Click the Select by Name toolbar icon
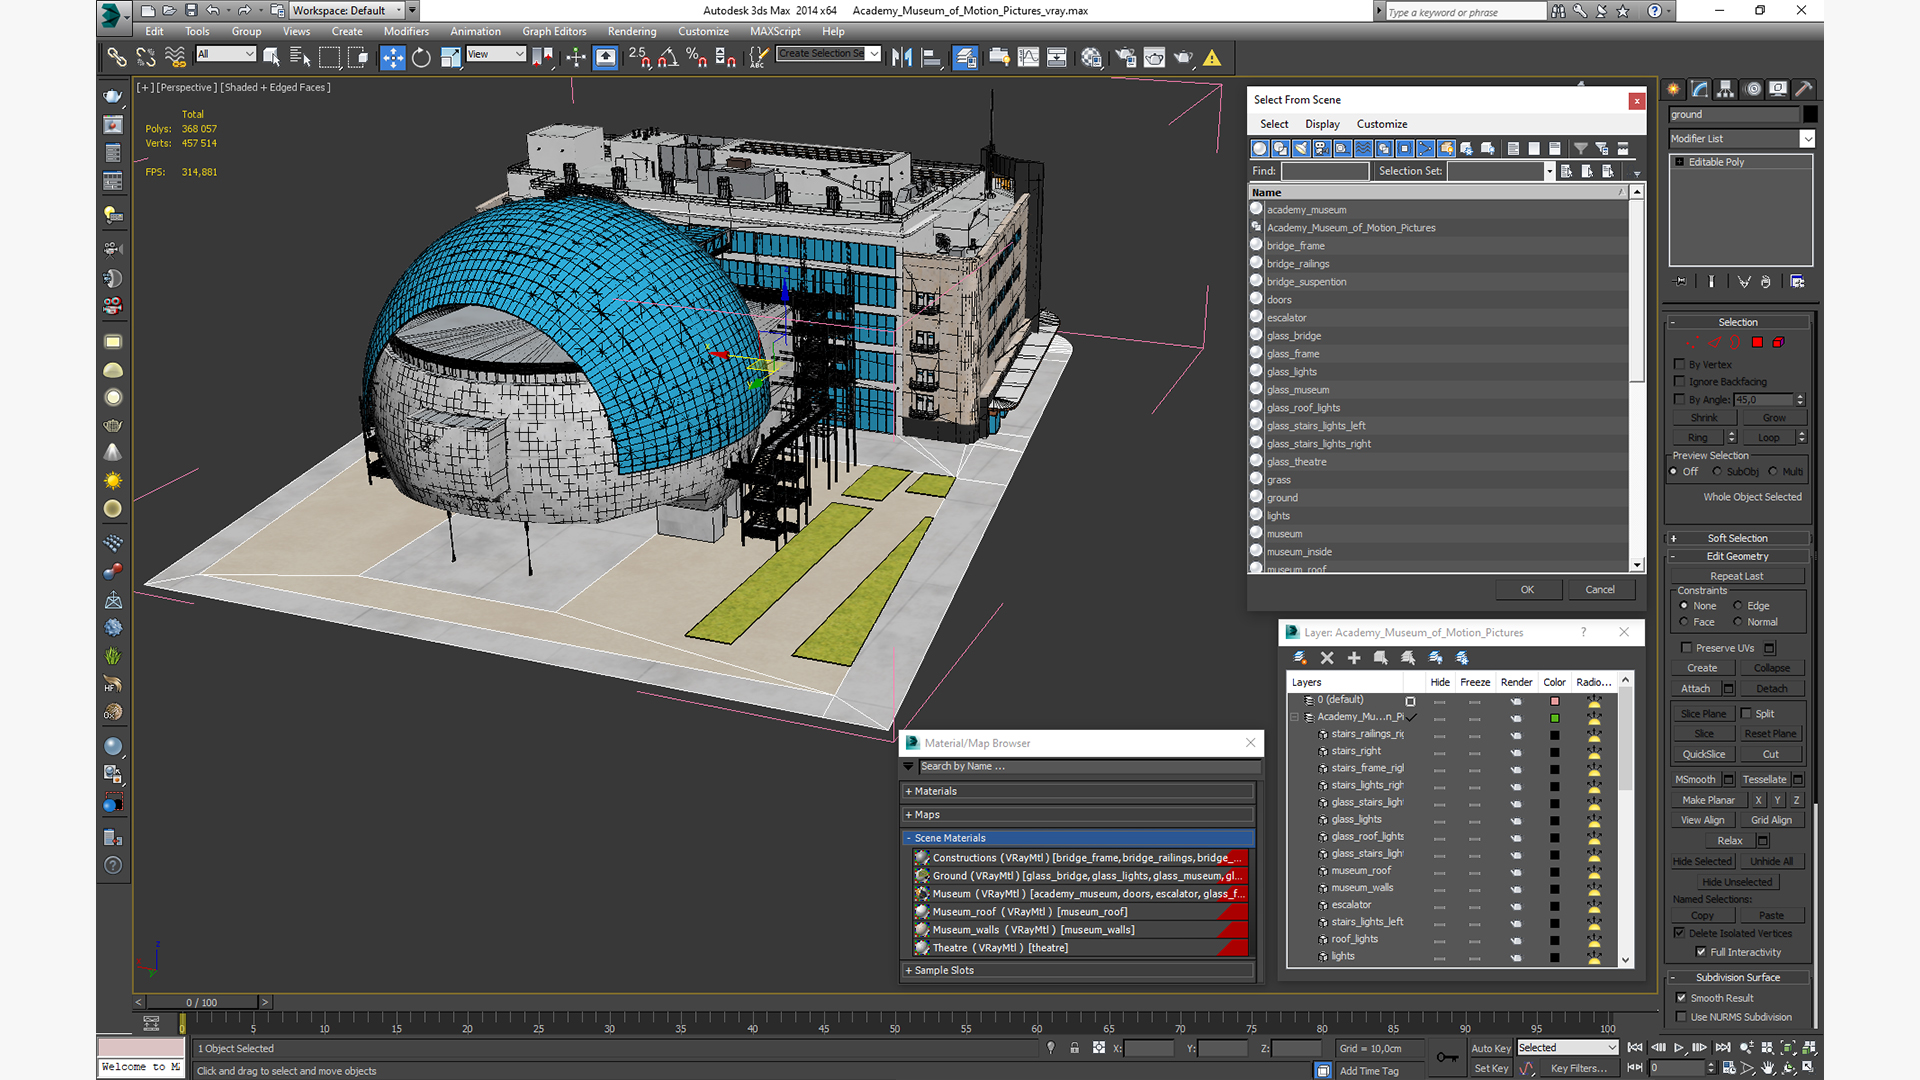 [299, 58]
